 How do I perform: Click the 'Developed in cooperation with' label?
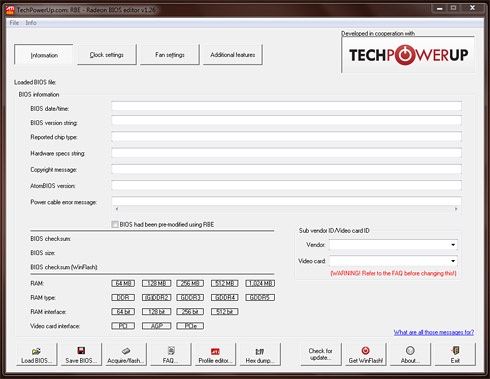(378, 33)
